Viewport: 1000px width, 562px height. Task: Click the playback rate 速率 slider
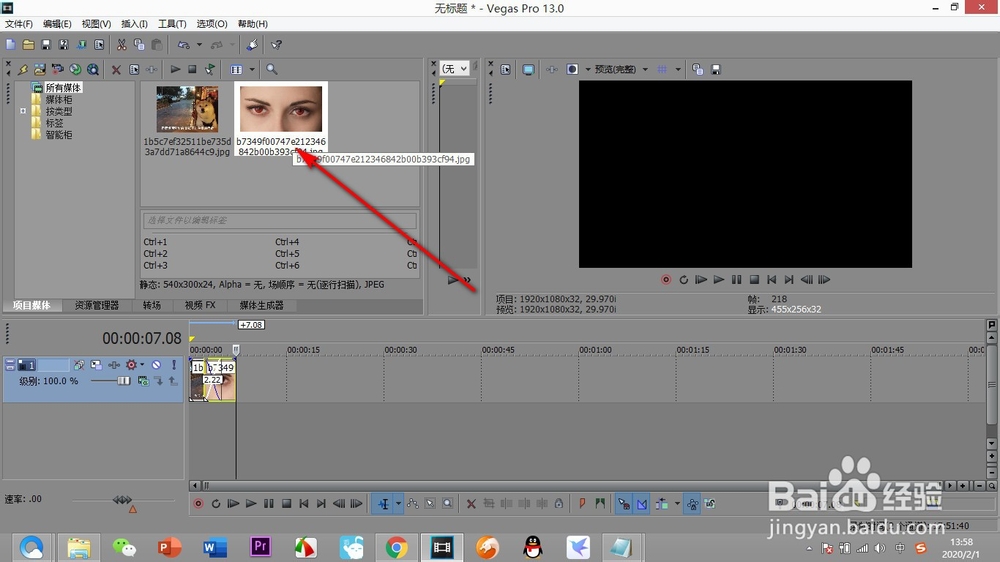pos(122,499)
